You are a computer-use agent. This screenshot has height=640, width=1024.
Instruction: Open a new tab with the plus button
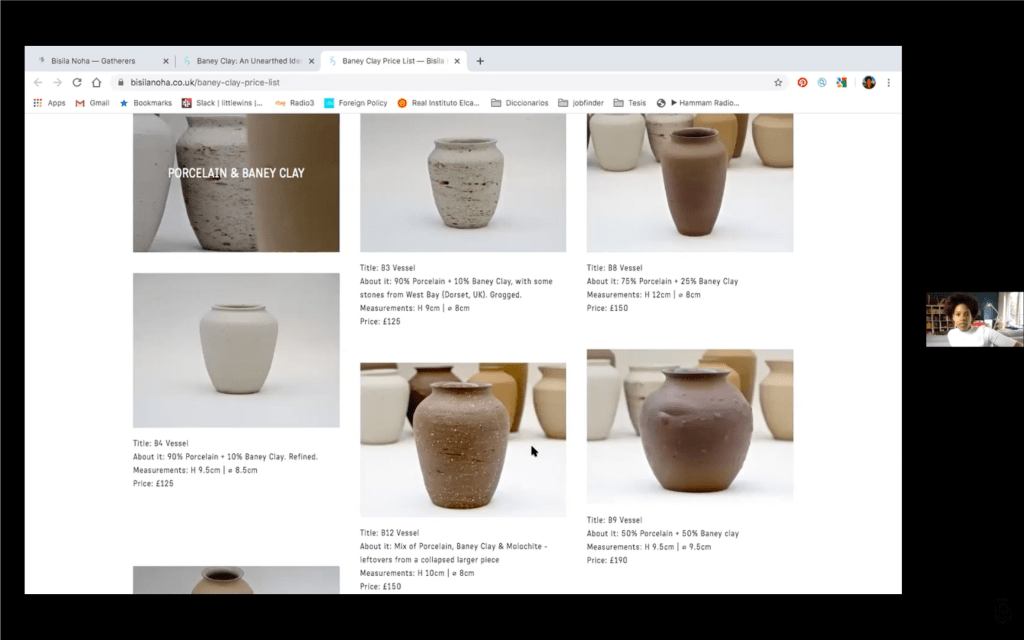pyautogui.click(x=480, y=61)
